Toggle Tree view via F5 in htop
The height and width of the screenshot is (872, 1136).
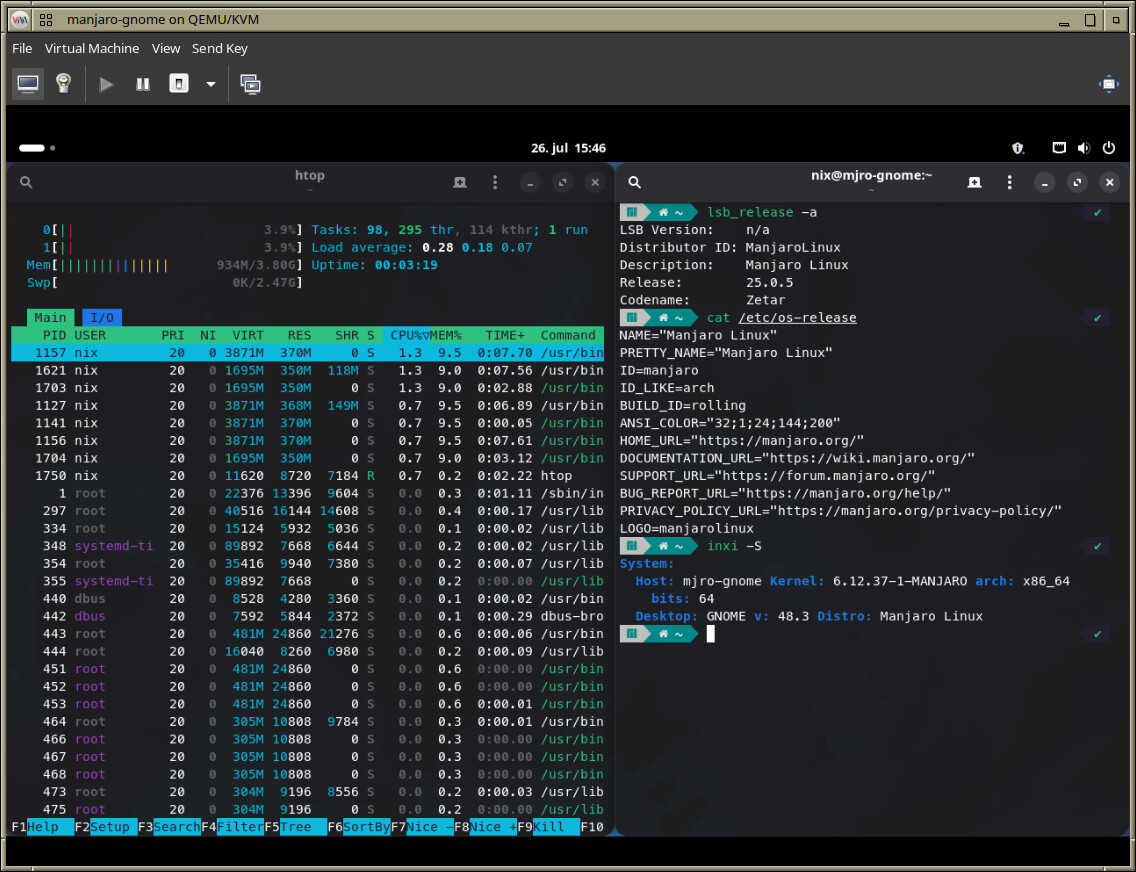[296, 827]
